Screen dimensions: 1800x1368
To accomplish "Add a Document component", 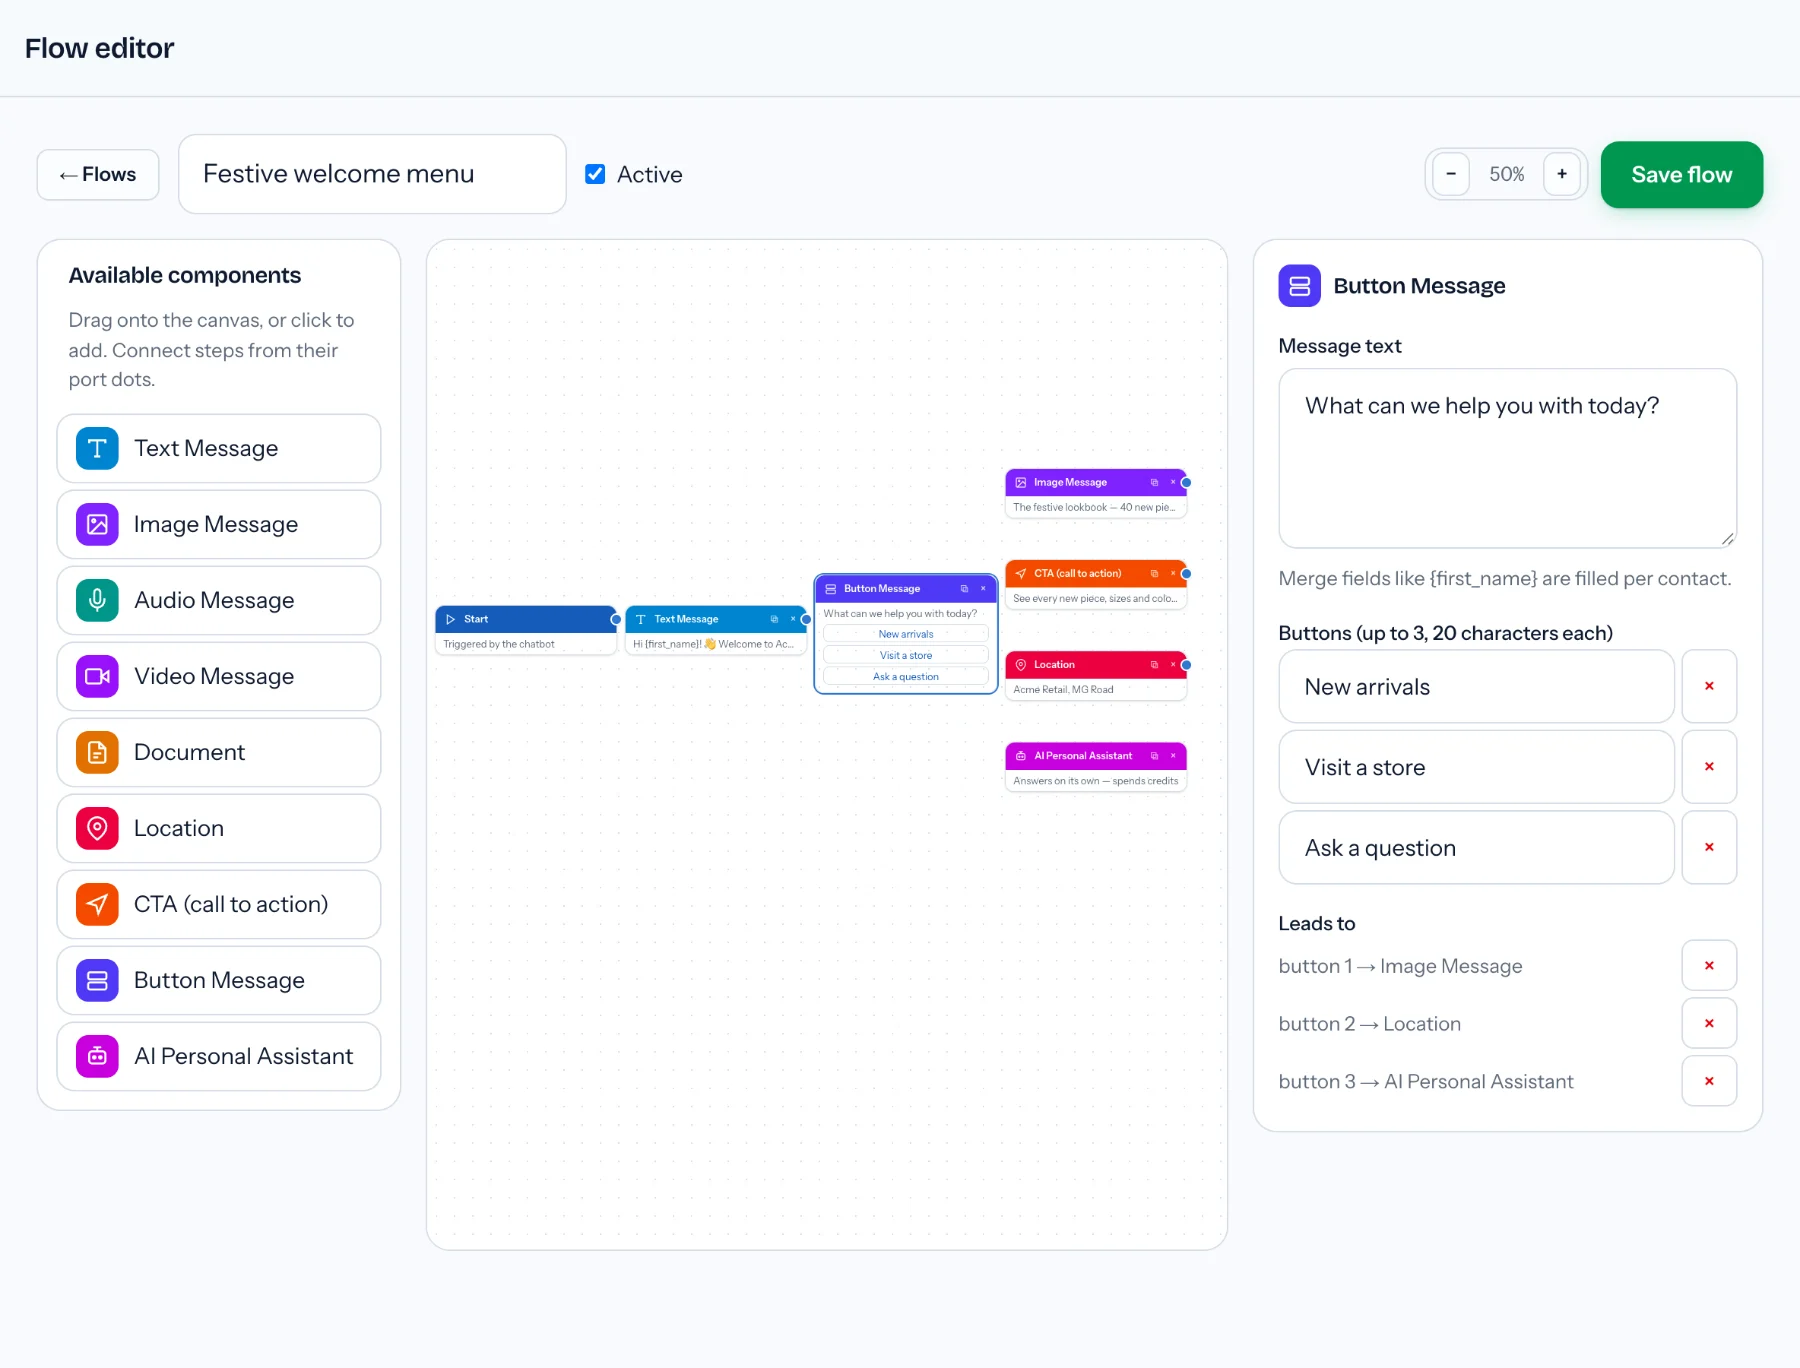I will click(x=219, y=752).
